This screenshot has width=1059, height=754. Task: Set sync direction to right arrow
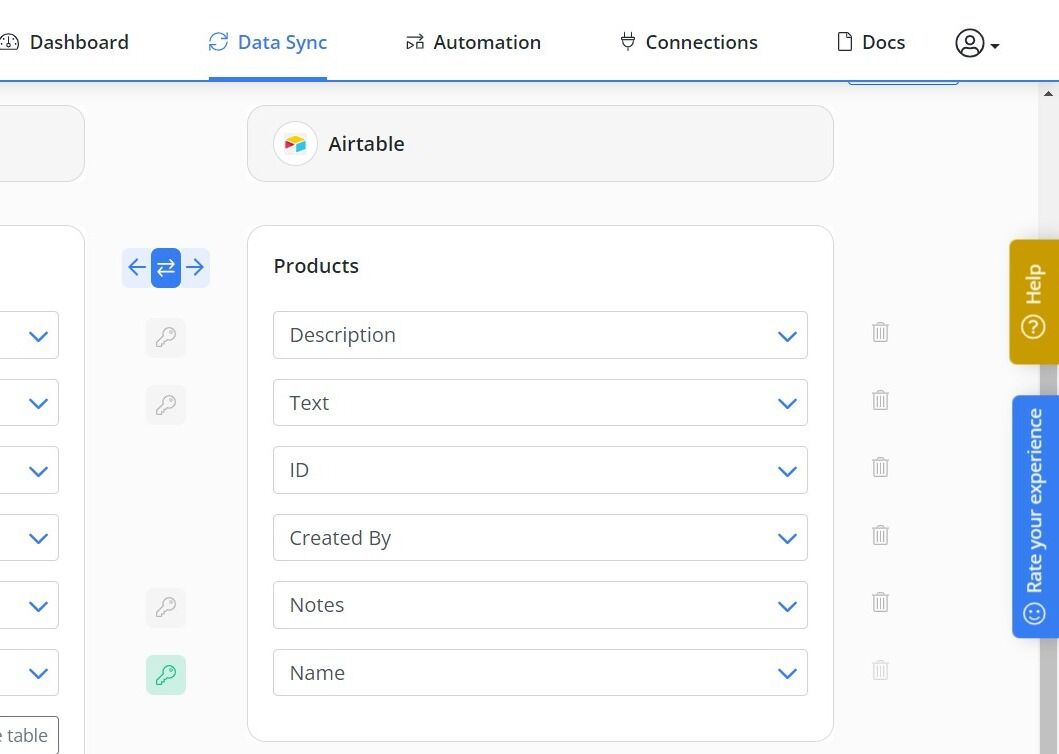point(195,268)
